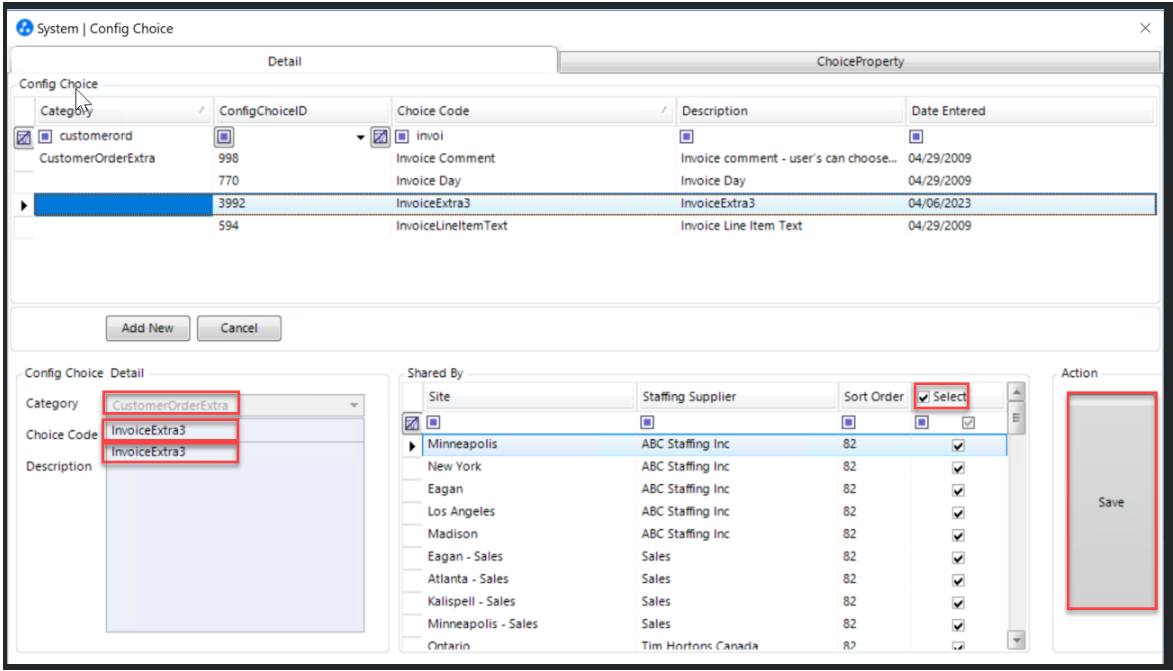
Task: Click the Choice Code input field
Action: (x=235, y=430)
